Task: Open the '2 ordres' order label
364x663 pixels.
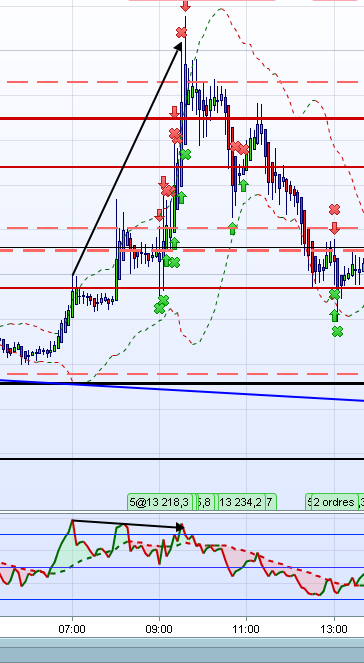Action: 334,502
